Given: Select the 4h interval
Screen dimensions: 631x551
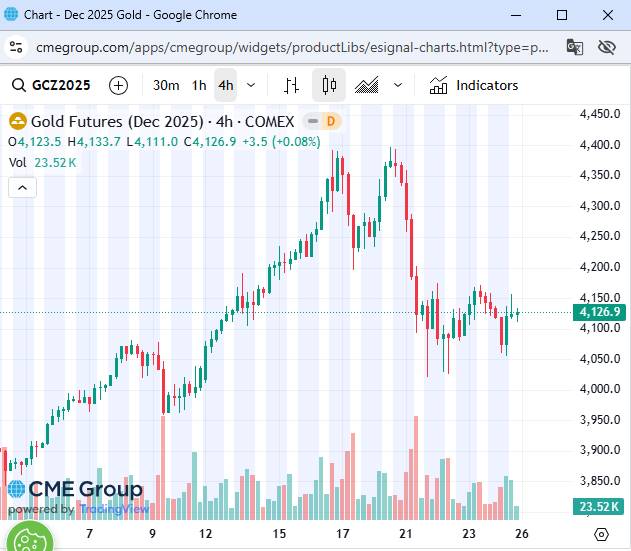Looking at the screenshot, I should pyautogui.click(x=226, y=85).
